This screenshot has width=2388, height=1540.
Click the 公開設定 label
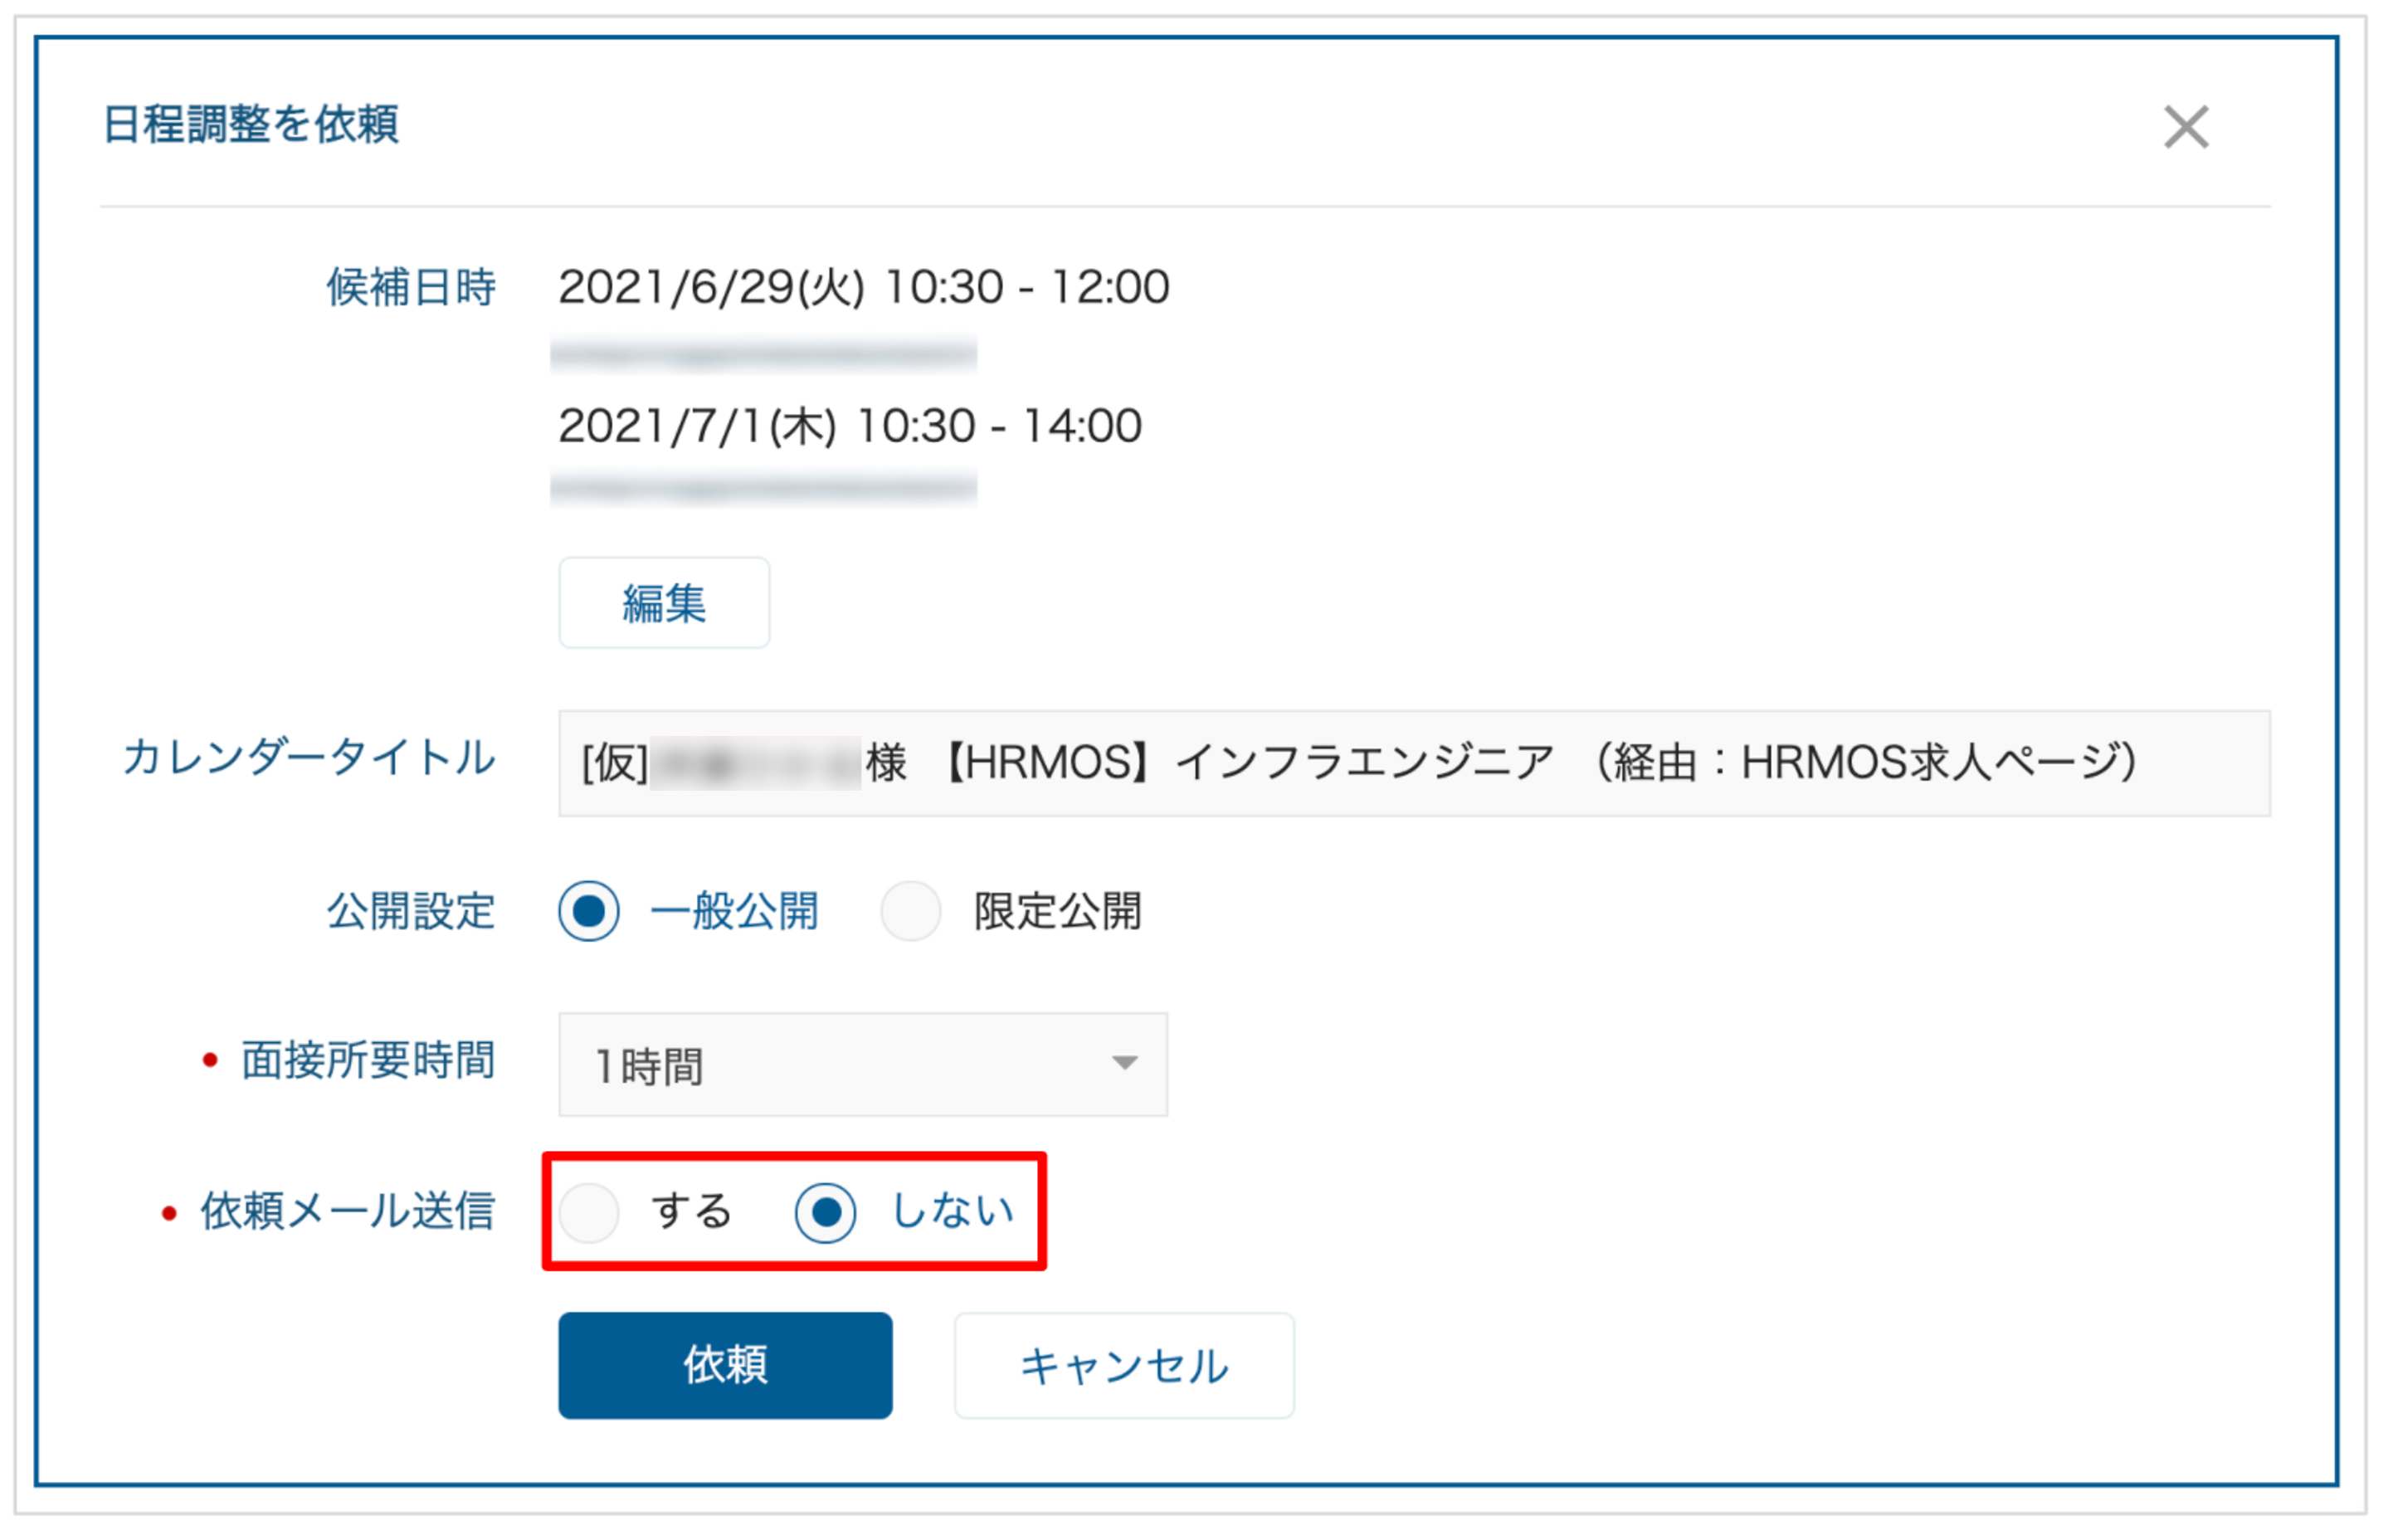tap(411, 911)
